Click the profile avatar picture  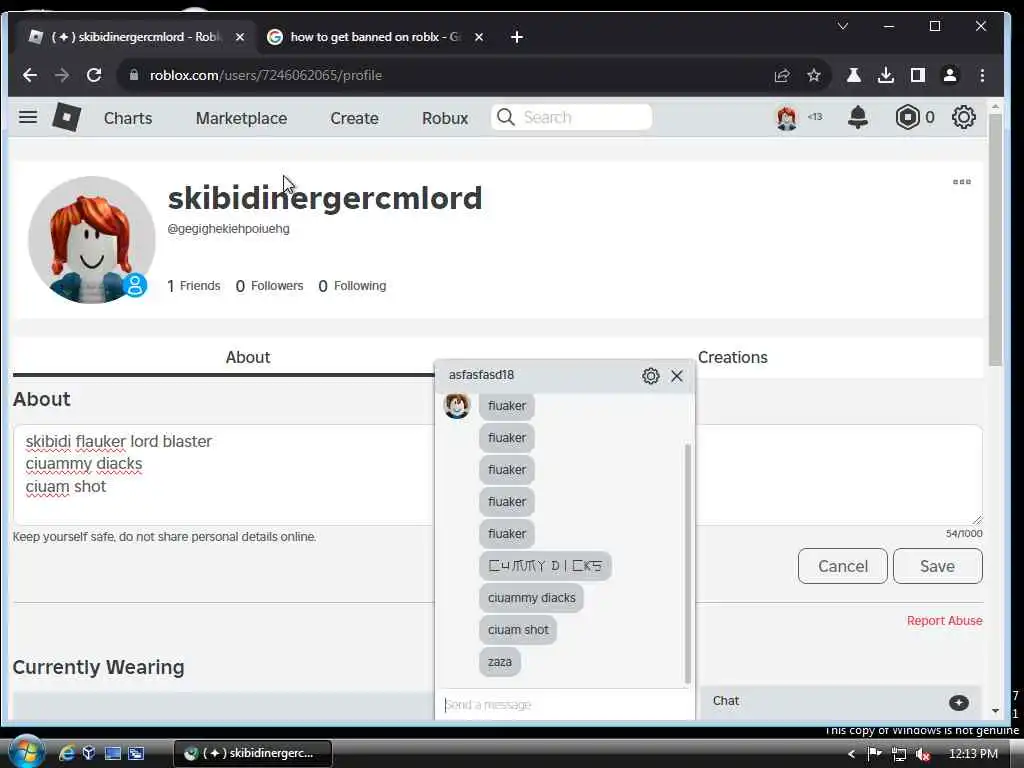tap(91, 240)
